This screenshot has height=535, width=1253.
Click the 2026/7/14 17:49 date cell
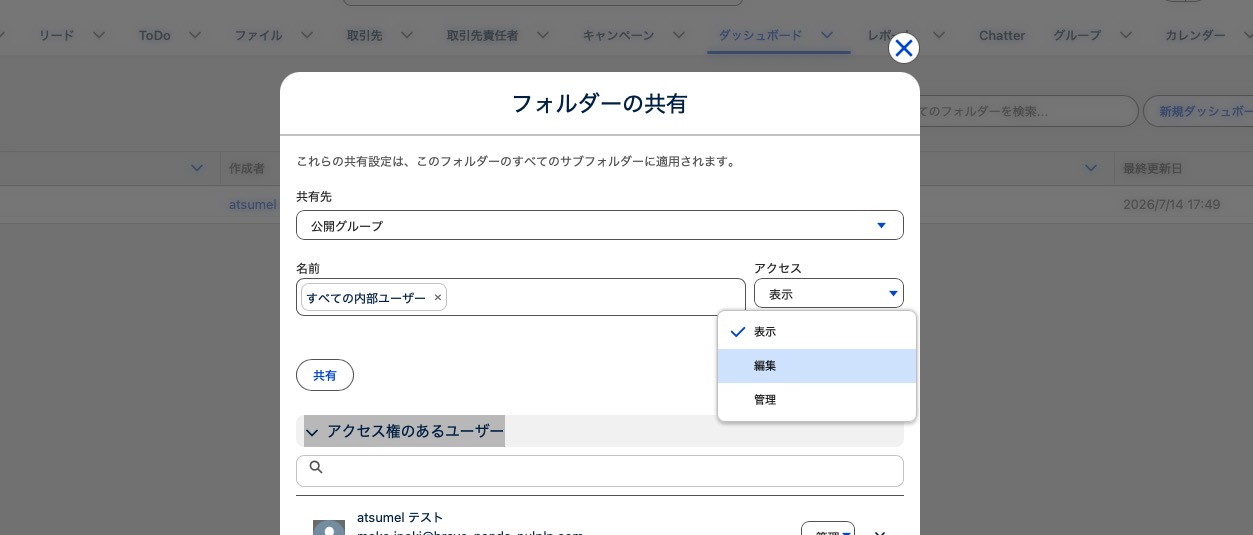(1172, 204)
